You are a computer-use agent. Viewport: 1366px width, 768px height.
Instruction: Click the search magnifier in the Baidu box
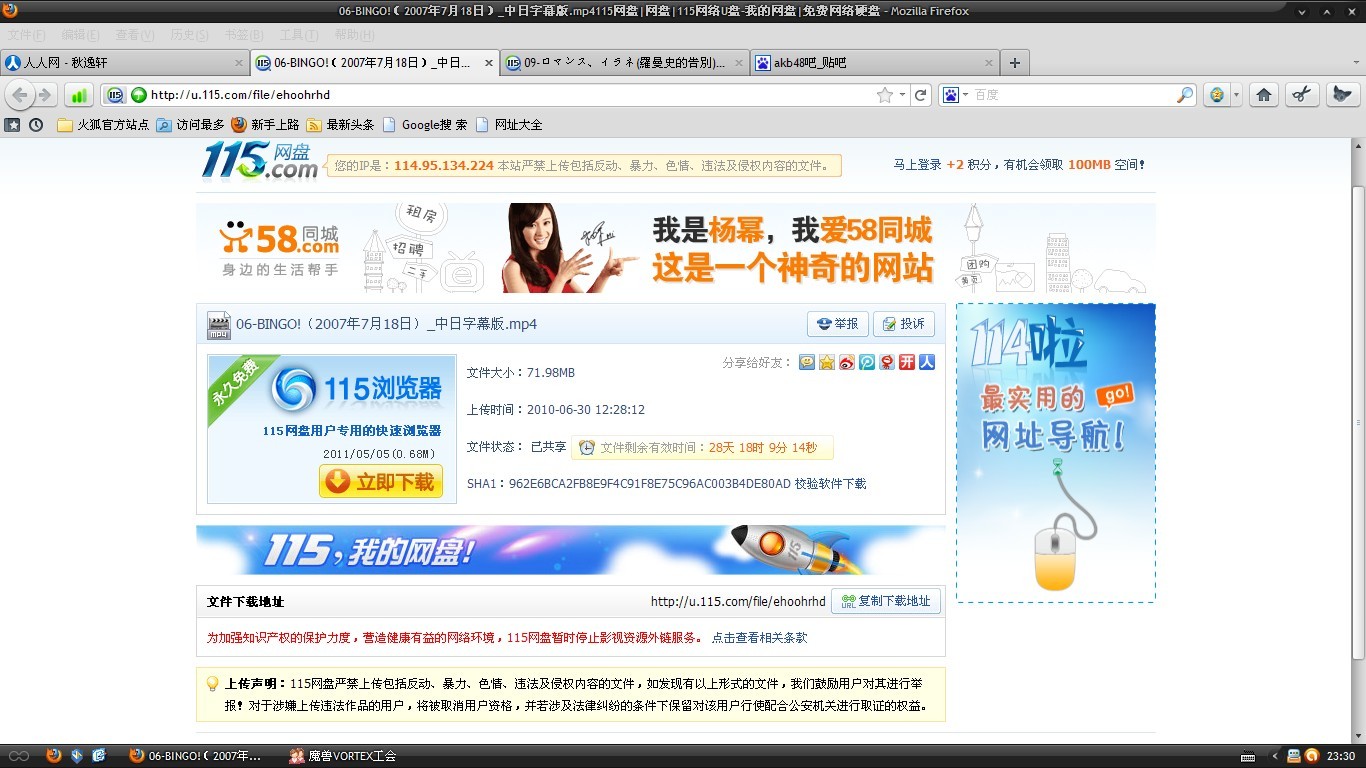[1185, 95]
